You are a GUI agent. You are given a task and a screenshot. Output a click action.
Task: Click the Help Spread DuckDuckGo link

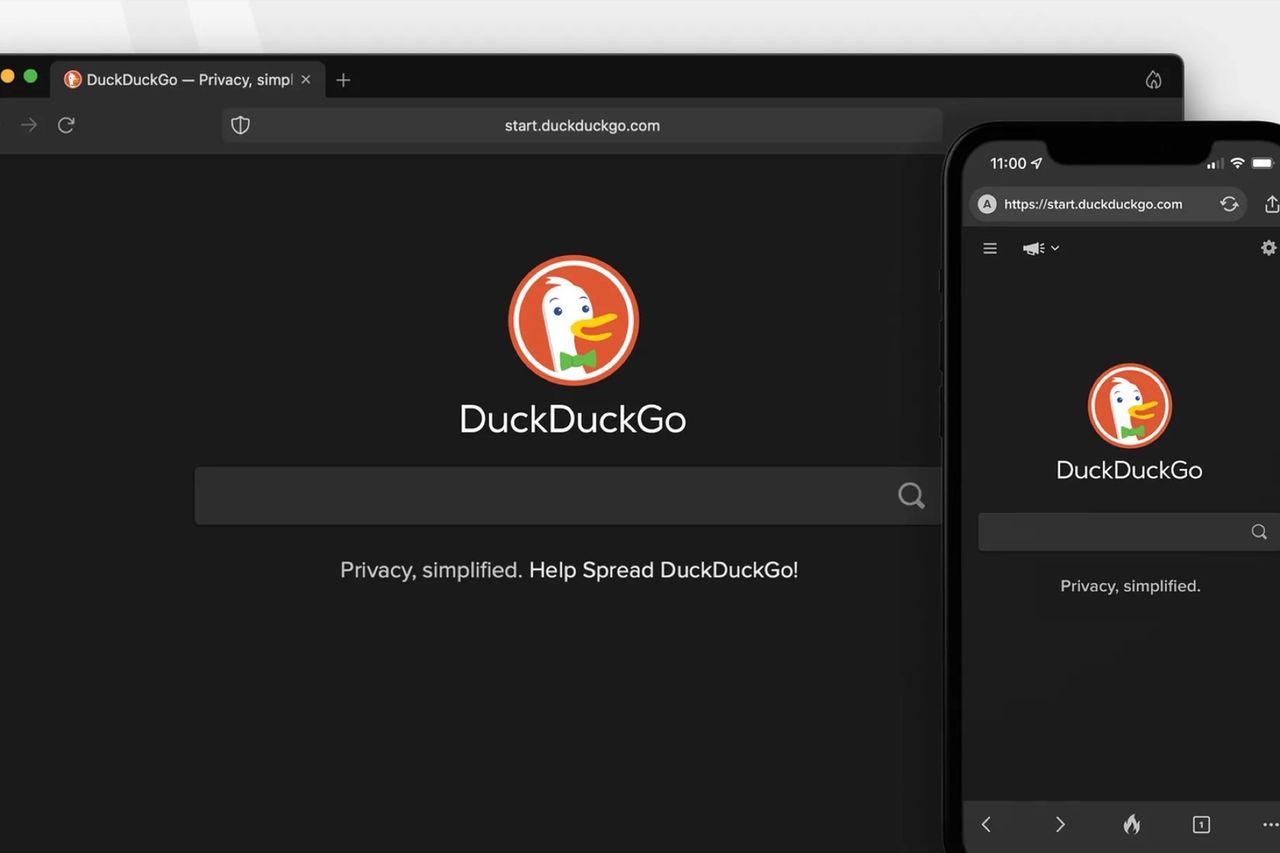click(663, 569)
